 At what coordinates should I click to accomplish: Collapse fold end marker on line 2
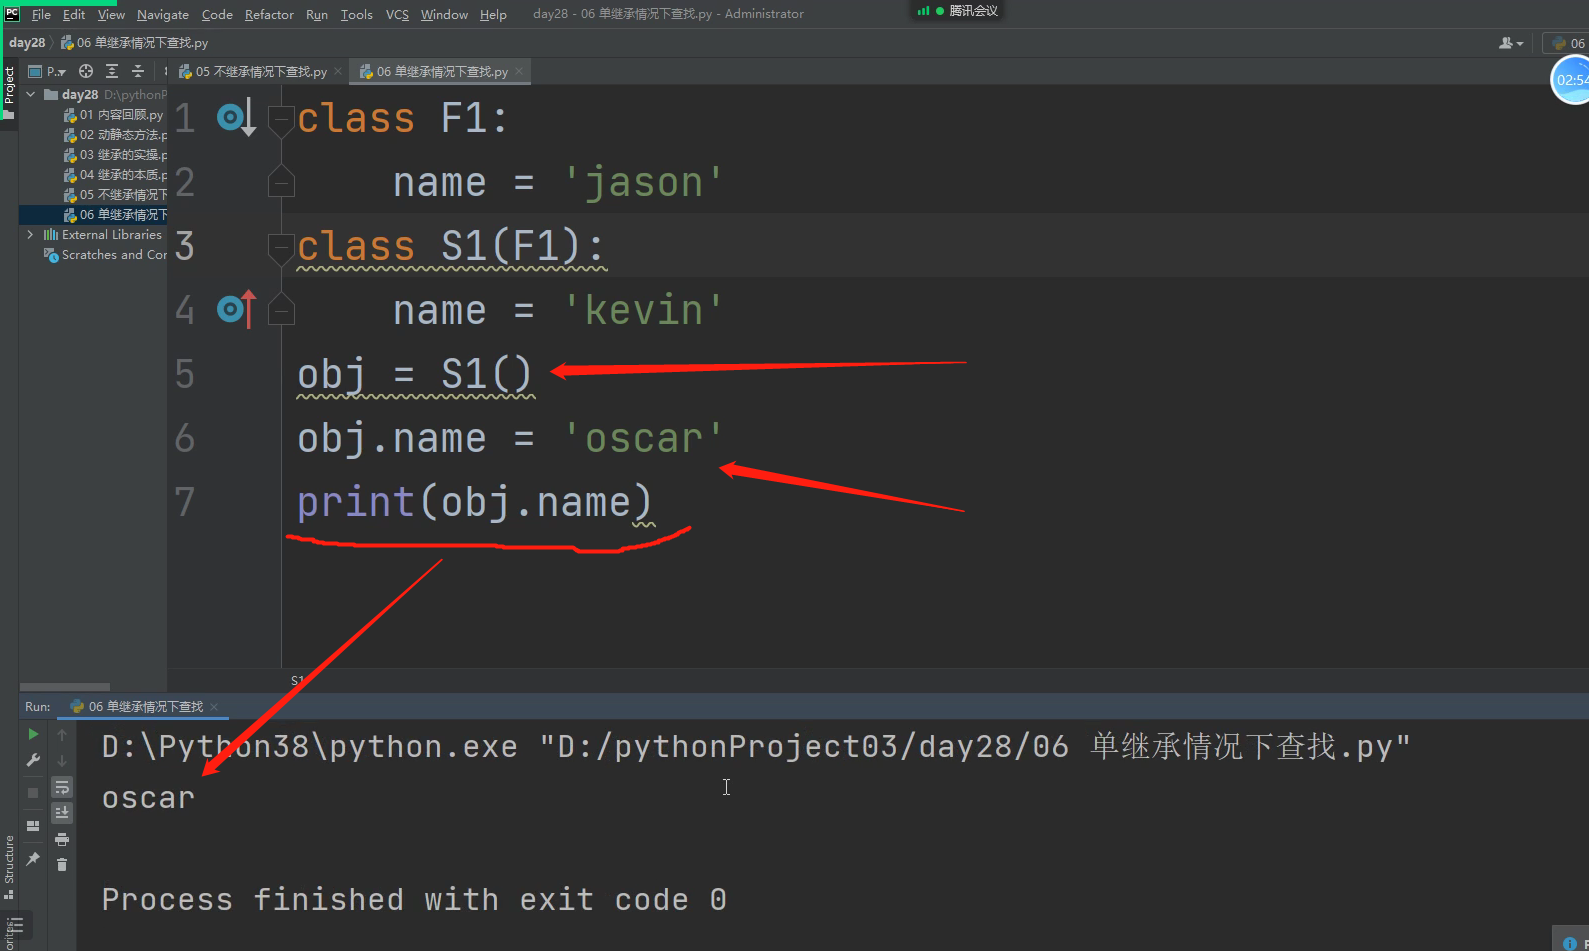pos(281,182)
